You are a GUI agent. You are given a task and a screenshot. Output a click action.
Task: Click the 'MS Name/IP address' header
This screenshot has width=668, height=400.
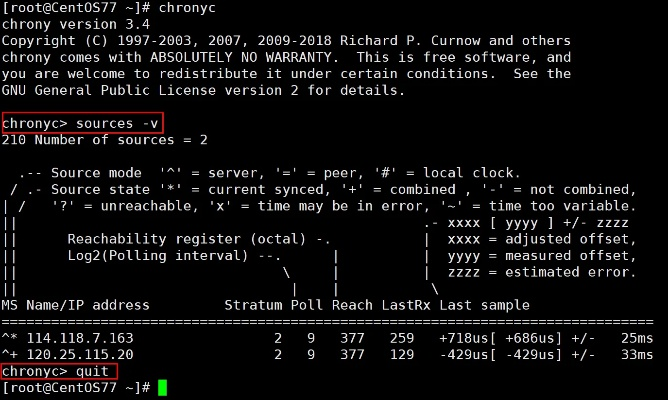click(76, 305)
